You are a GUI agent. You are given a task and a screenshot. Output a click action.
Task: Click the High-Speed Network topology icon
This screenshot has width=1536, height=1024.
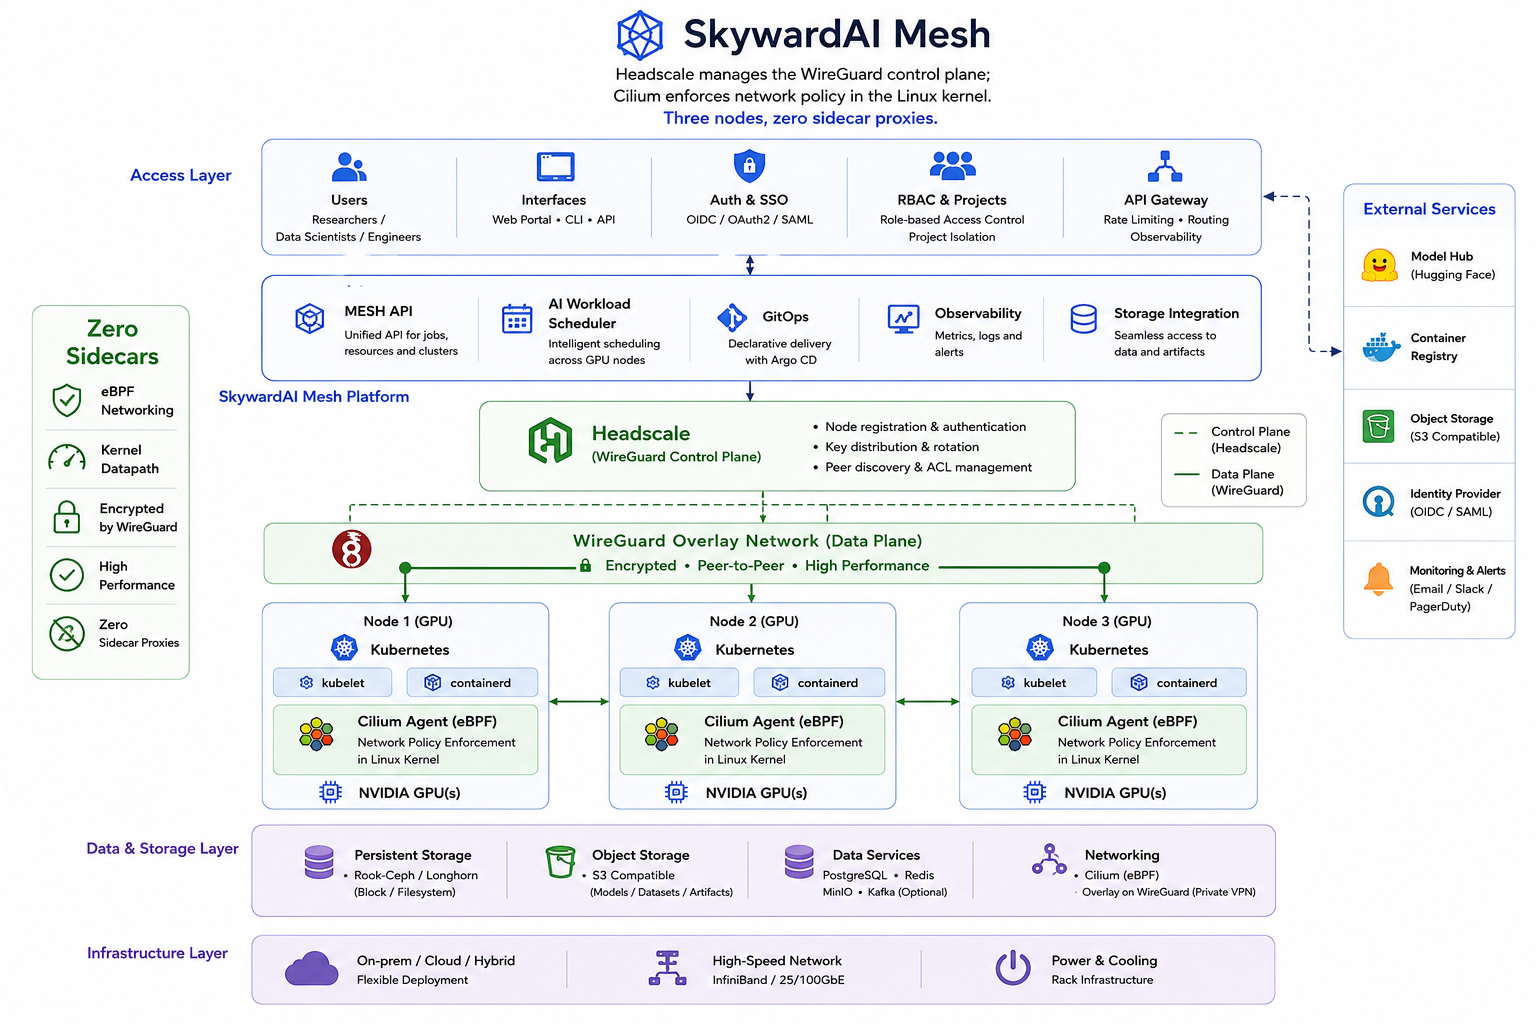click(x=667, y=968)
